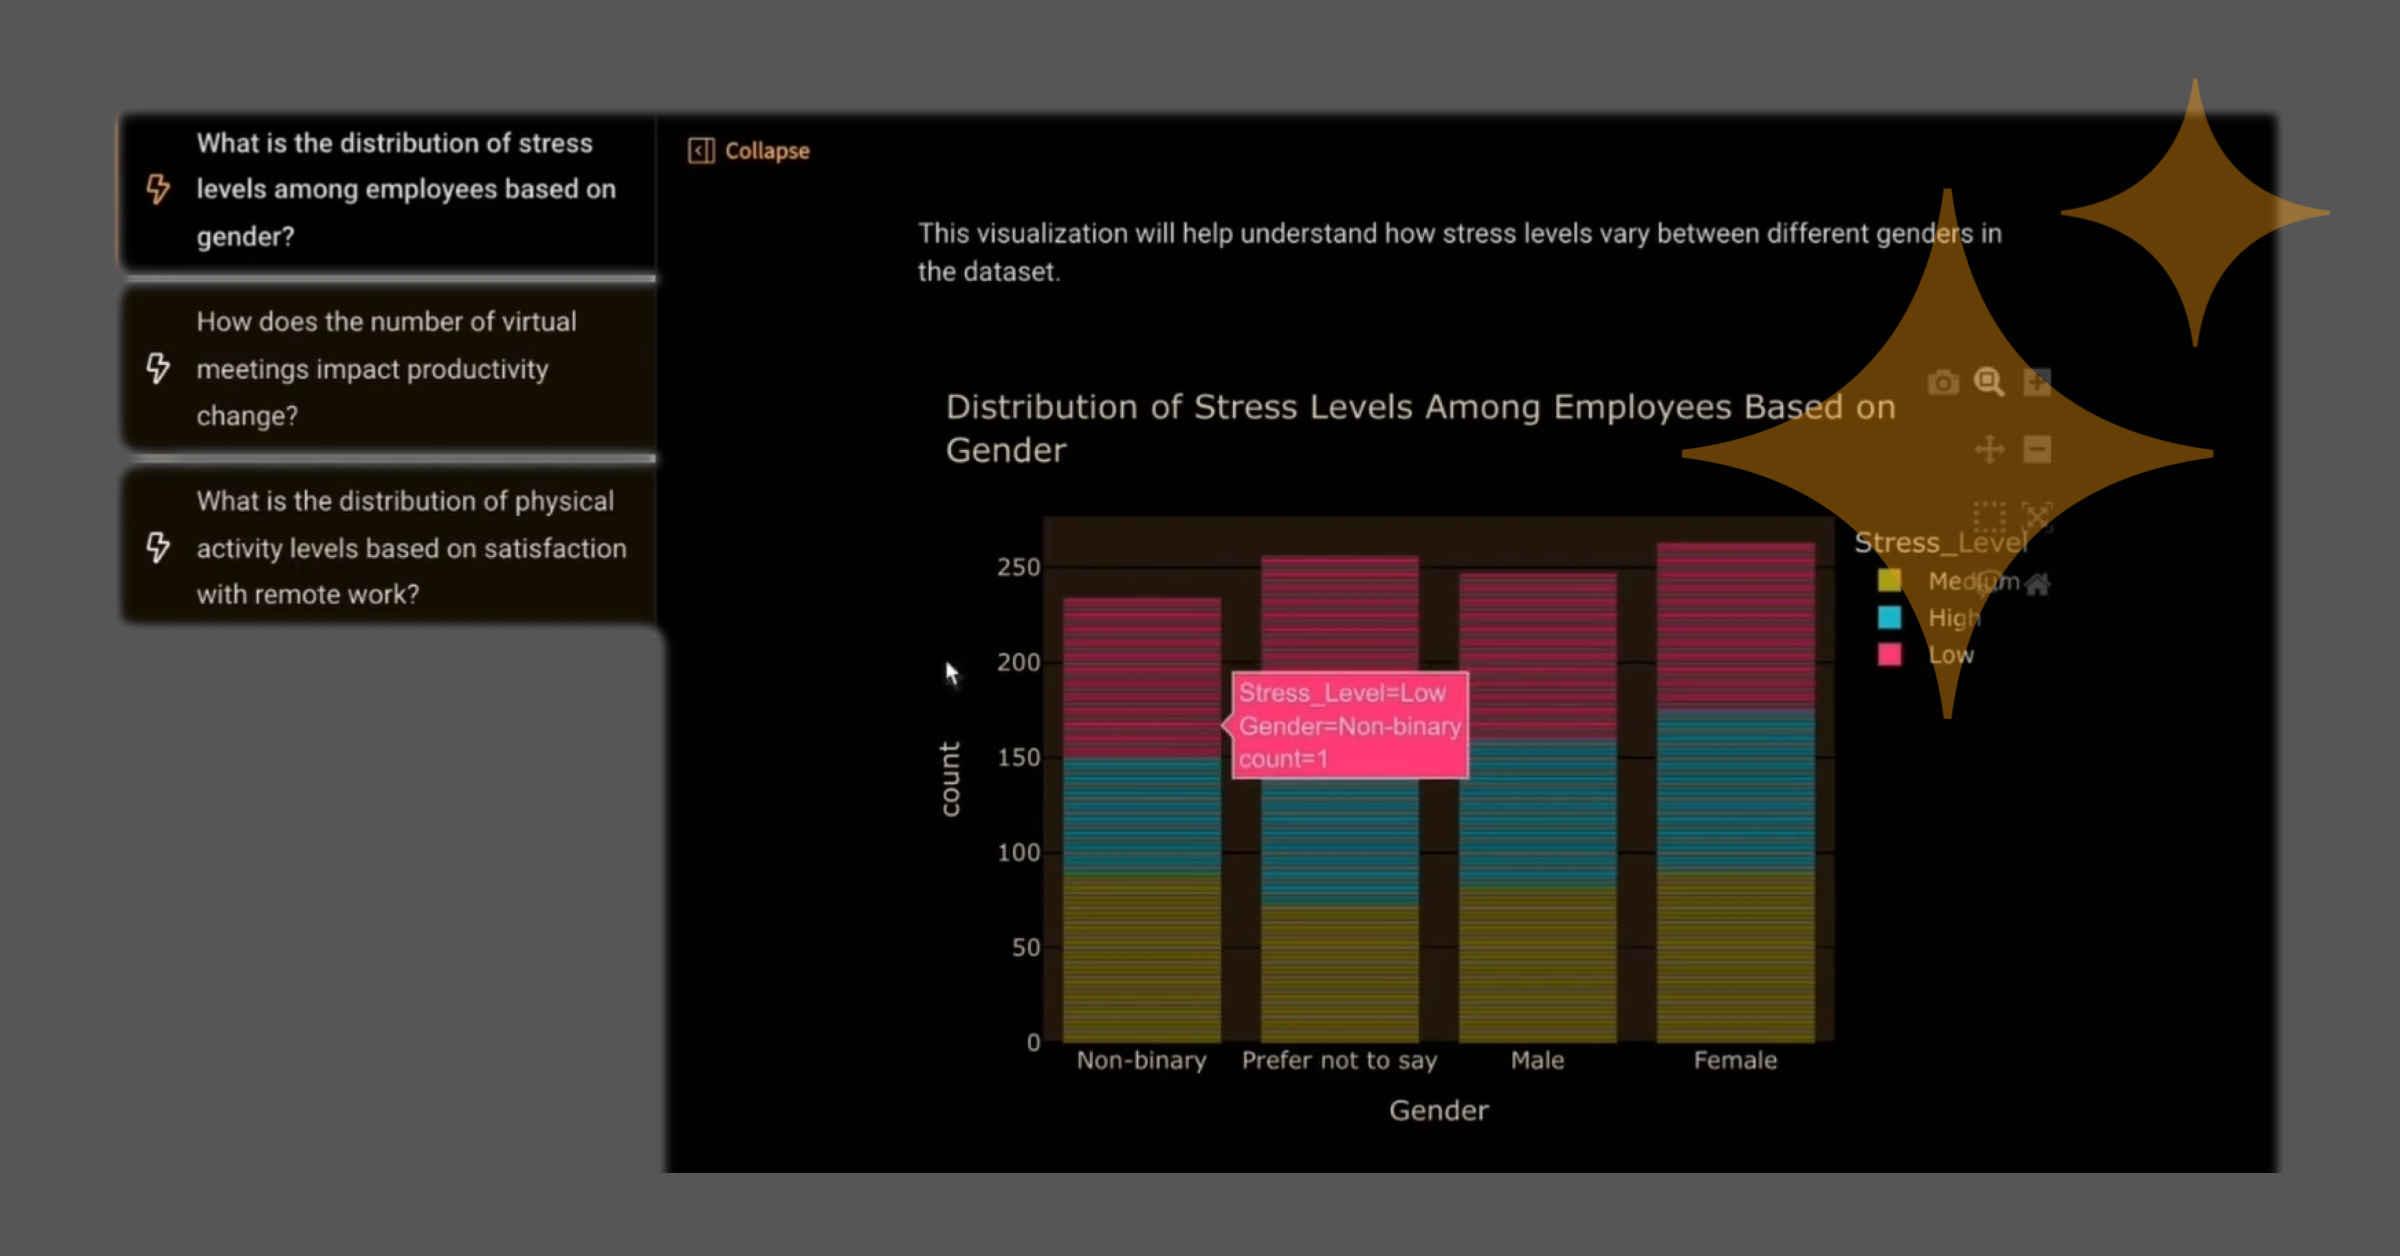Open the physical activity satisfaction question
This screenshot has height=1256, width=2400.
pos(388,547)
